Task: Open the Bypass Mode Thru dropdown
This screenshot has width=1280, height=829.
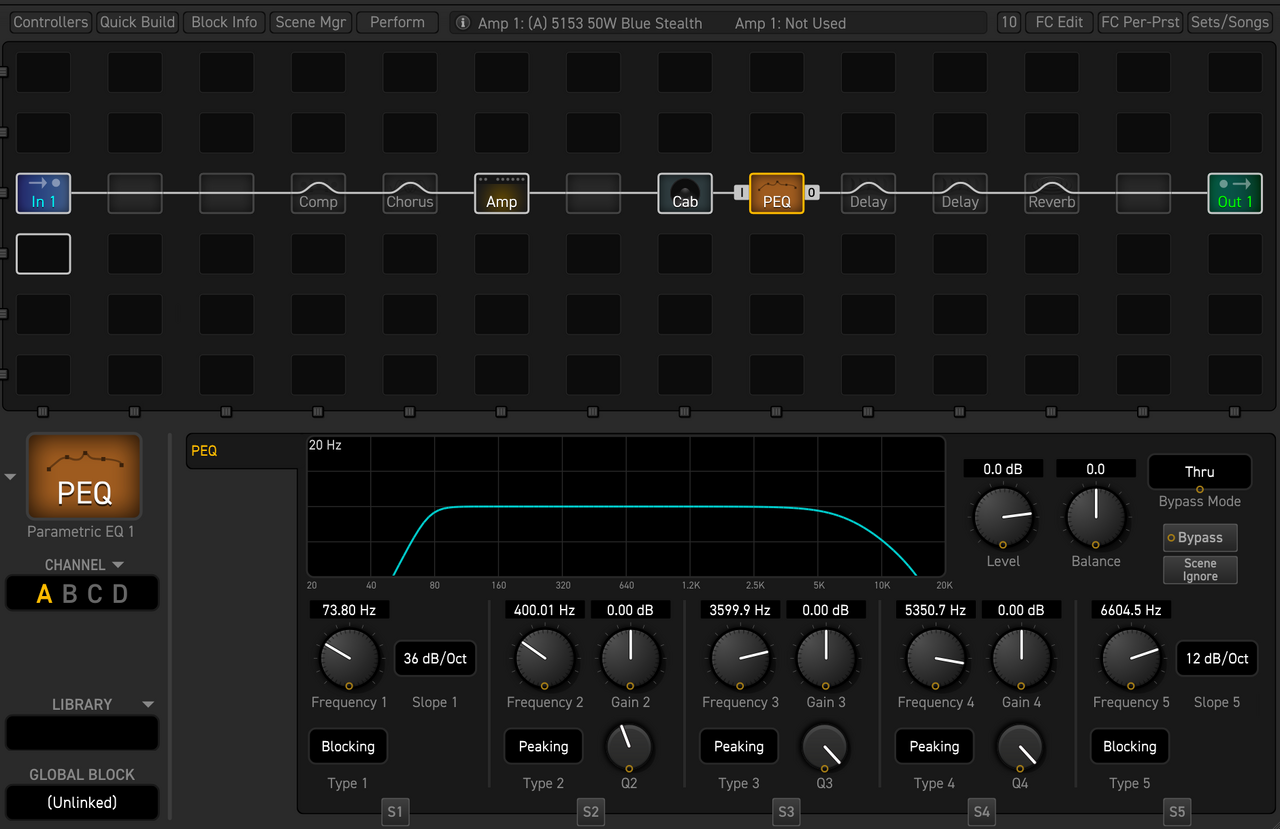Action: pos(1200,472)
